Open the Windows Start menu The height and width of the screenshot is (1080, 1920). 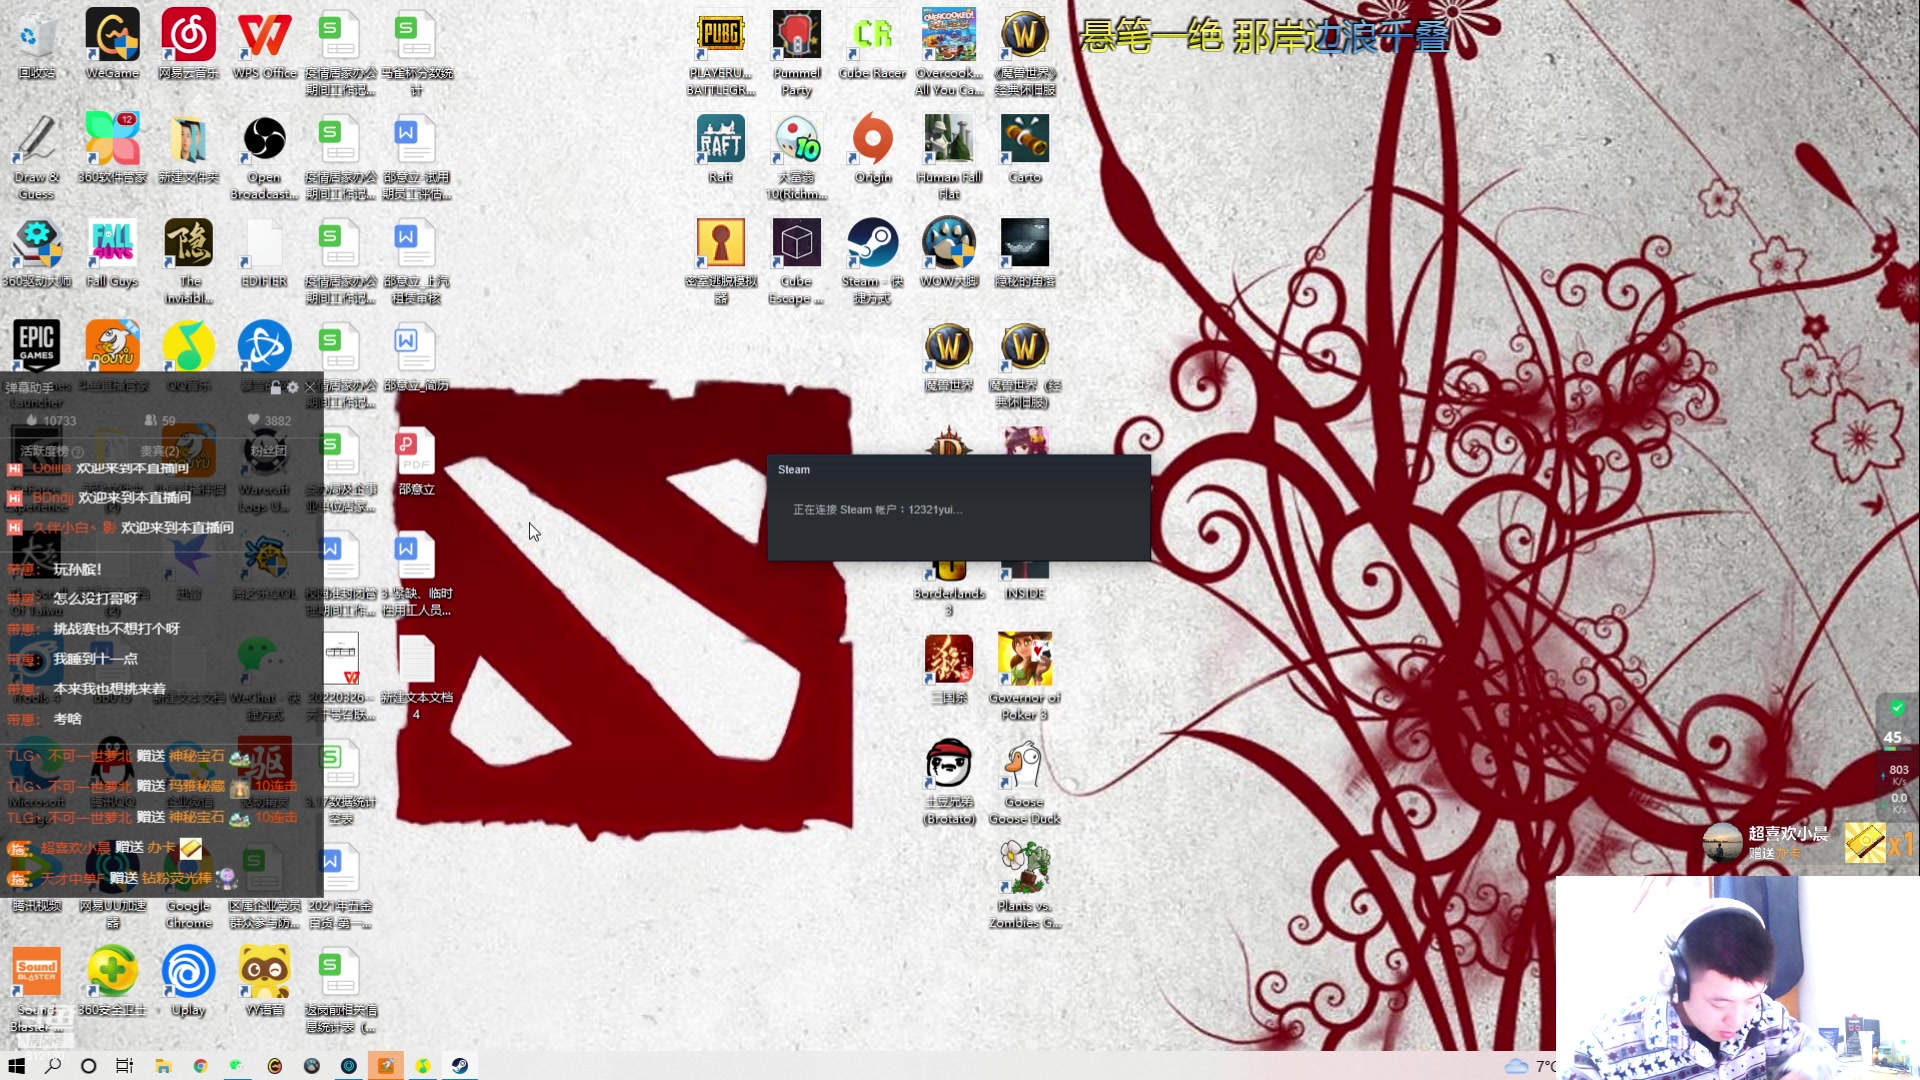point(16,1066)
